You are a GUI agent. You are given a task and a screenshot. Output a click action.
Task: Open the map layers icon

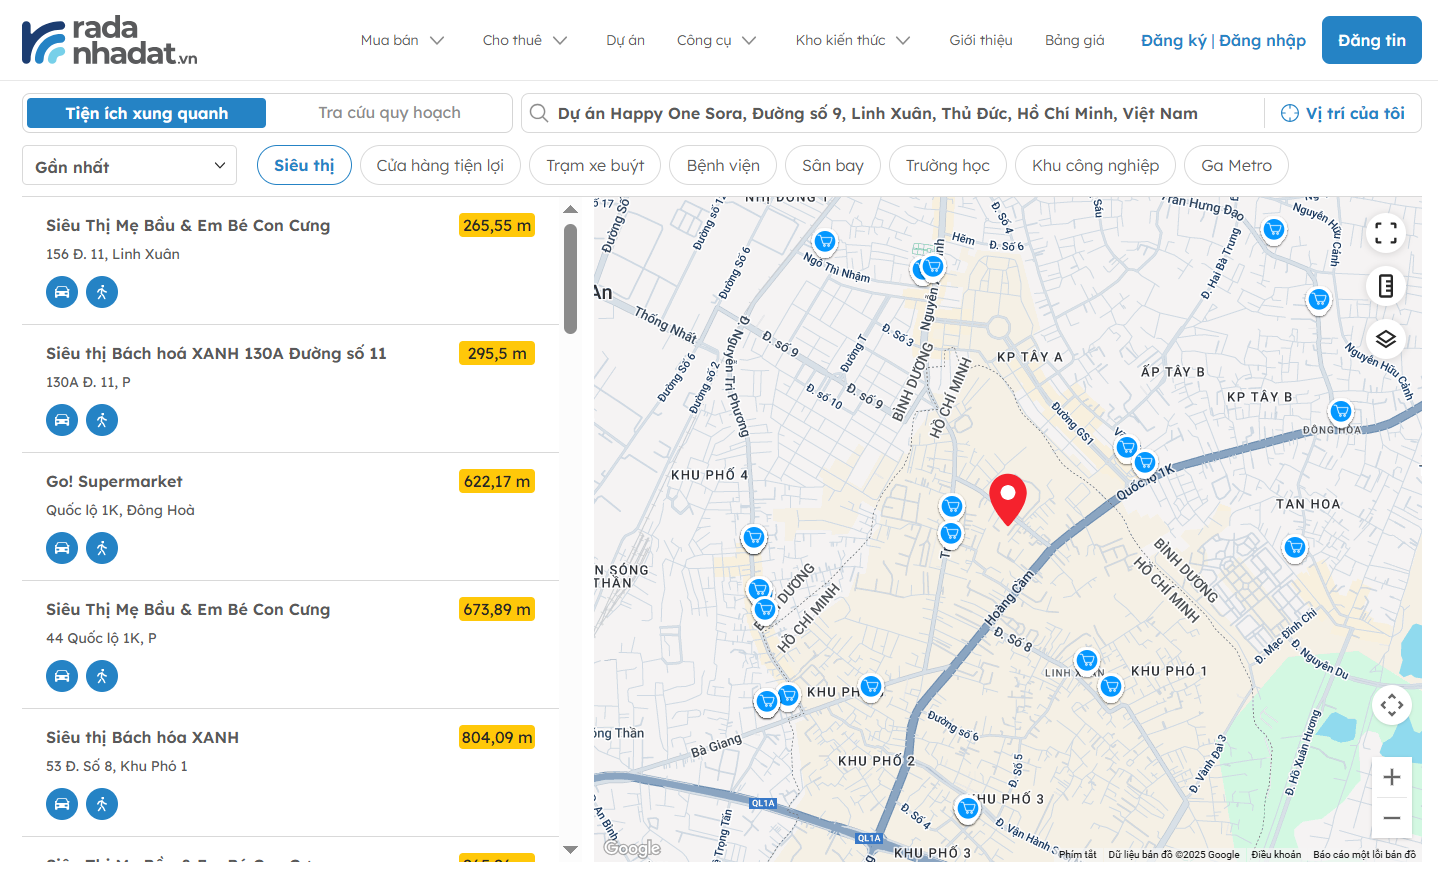click(x=1386, y=339)
